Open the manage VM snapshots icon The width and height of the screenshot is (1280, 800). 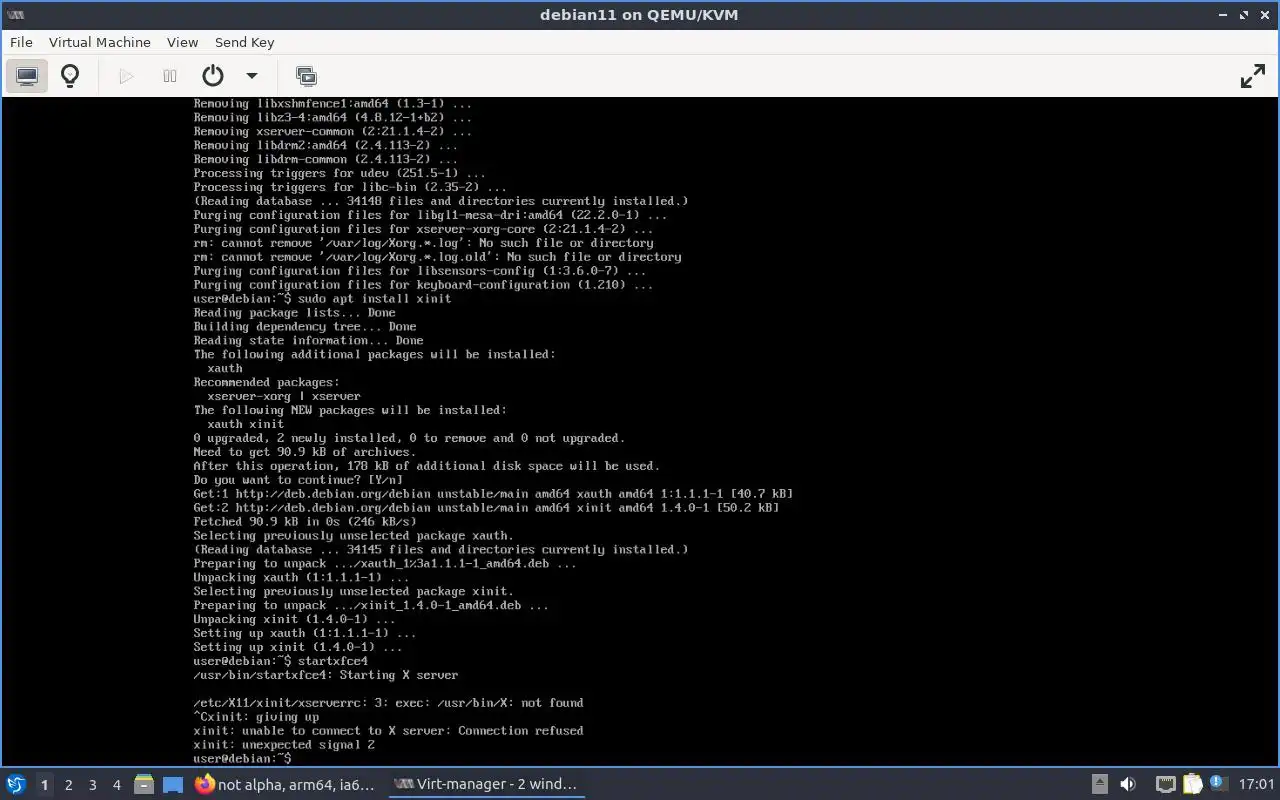(306, 76)
